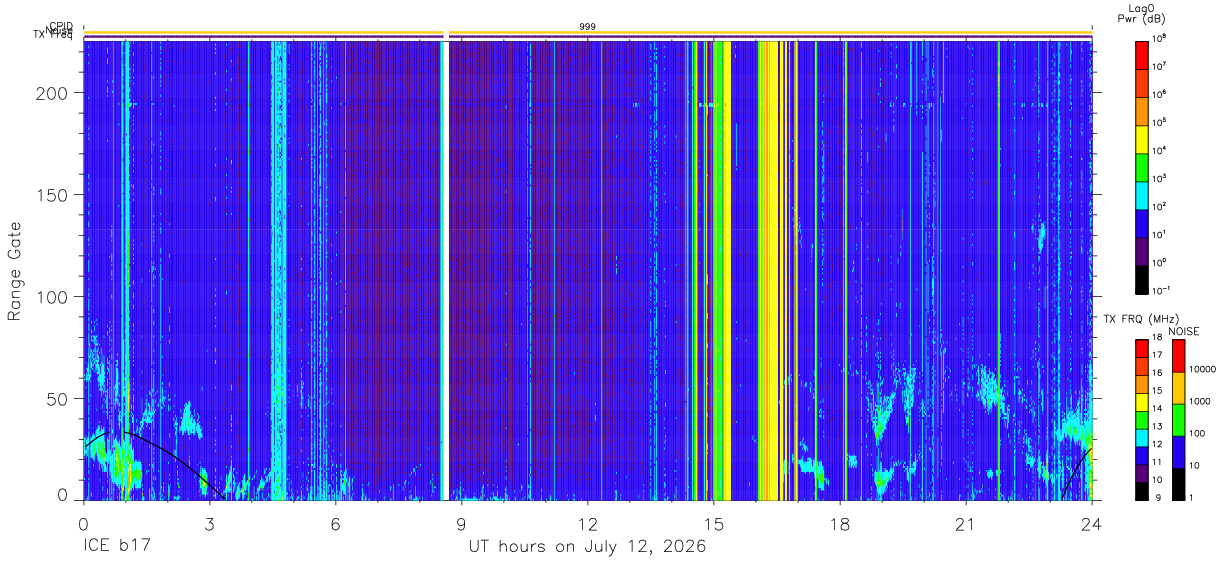This screenshot has width=1228, height=567.
Task: Click the red top segment of TX FRQ colorbar
Action: [1141, 349]
